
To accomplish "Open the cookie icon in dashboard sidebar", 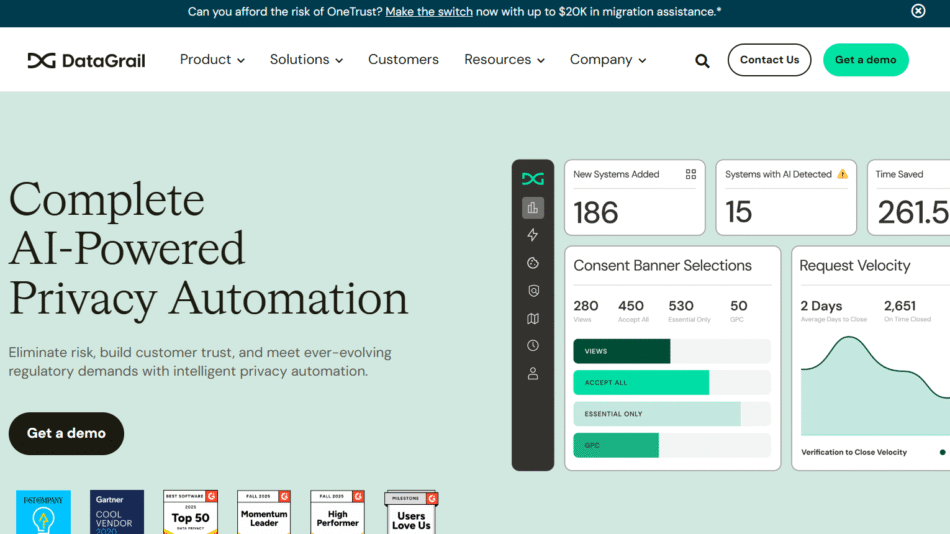I will (x=532, y=263).
